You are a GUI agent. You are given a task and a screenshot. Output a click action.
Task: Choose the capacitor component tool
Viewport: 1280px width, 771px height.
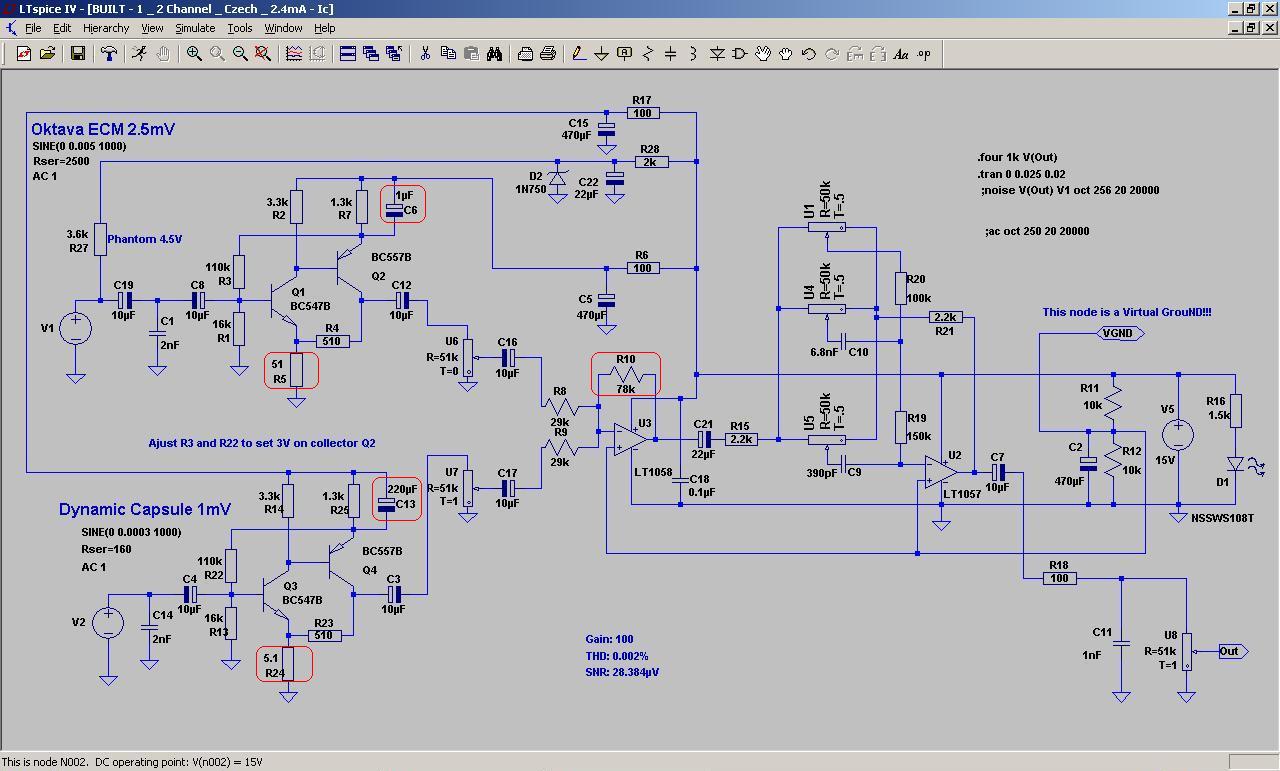pos(670,54)
